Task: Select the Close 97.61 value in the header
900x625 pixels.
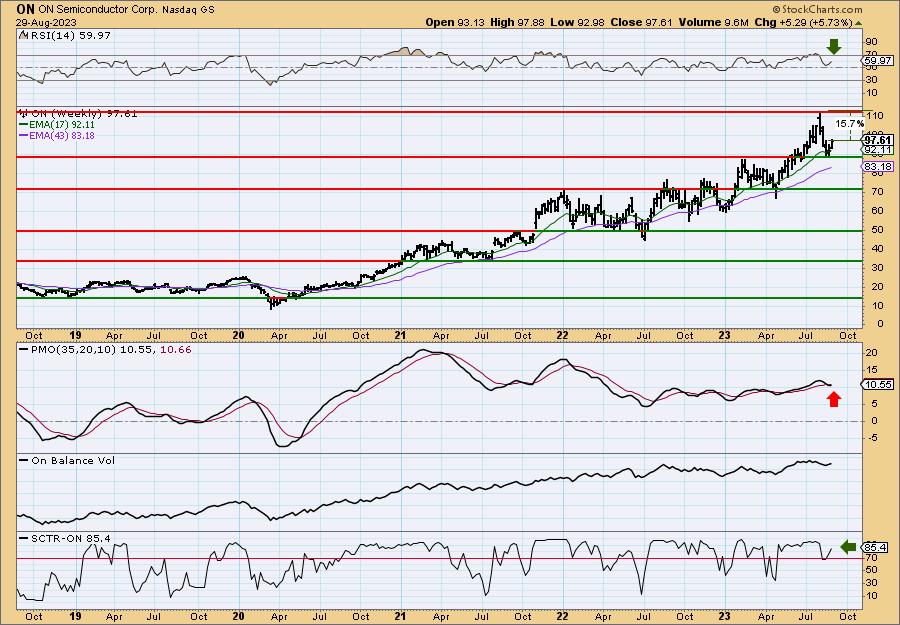Action: click(x=641, y=22)
